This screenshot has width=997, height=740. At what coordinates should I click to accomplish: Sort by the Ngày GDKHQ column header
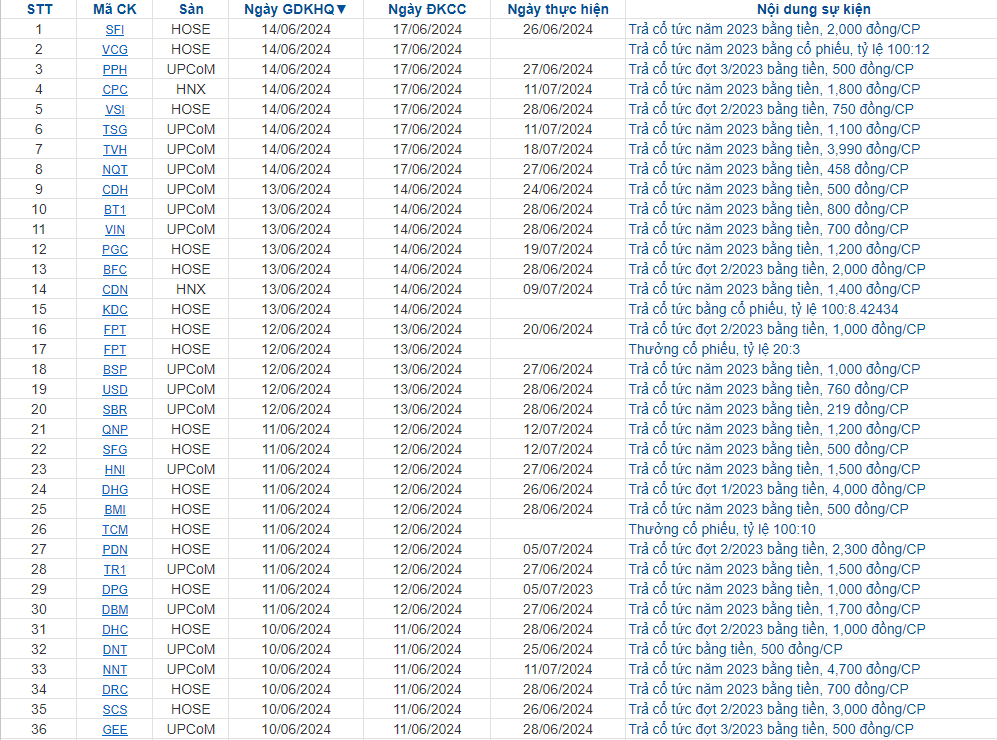[296, 10]
